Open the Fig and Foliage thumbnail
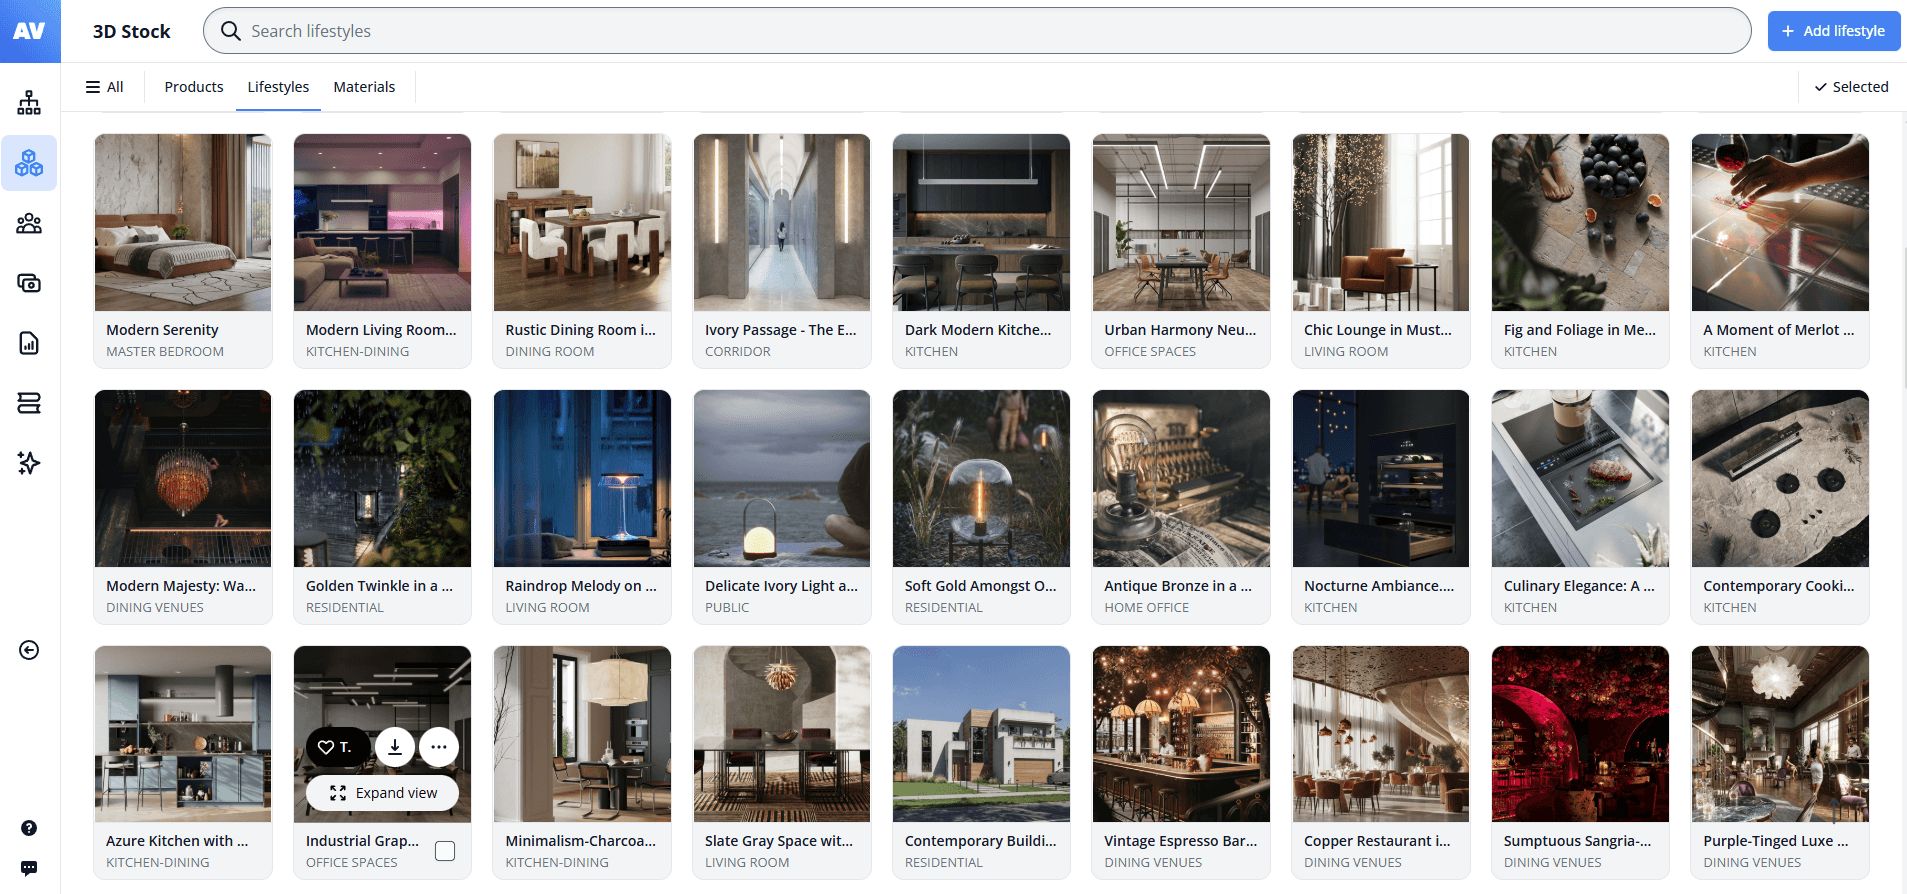The width and height of the screenshot is (1907, 894). 1580,223
